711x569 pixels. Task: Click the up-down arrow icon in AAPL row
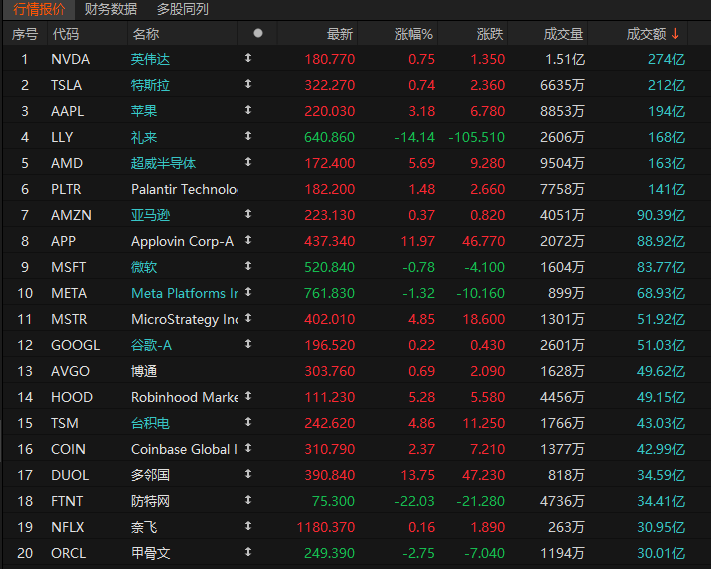pyautogui.click(x=248, y=110)
